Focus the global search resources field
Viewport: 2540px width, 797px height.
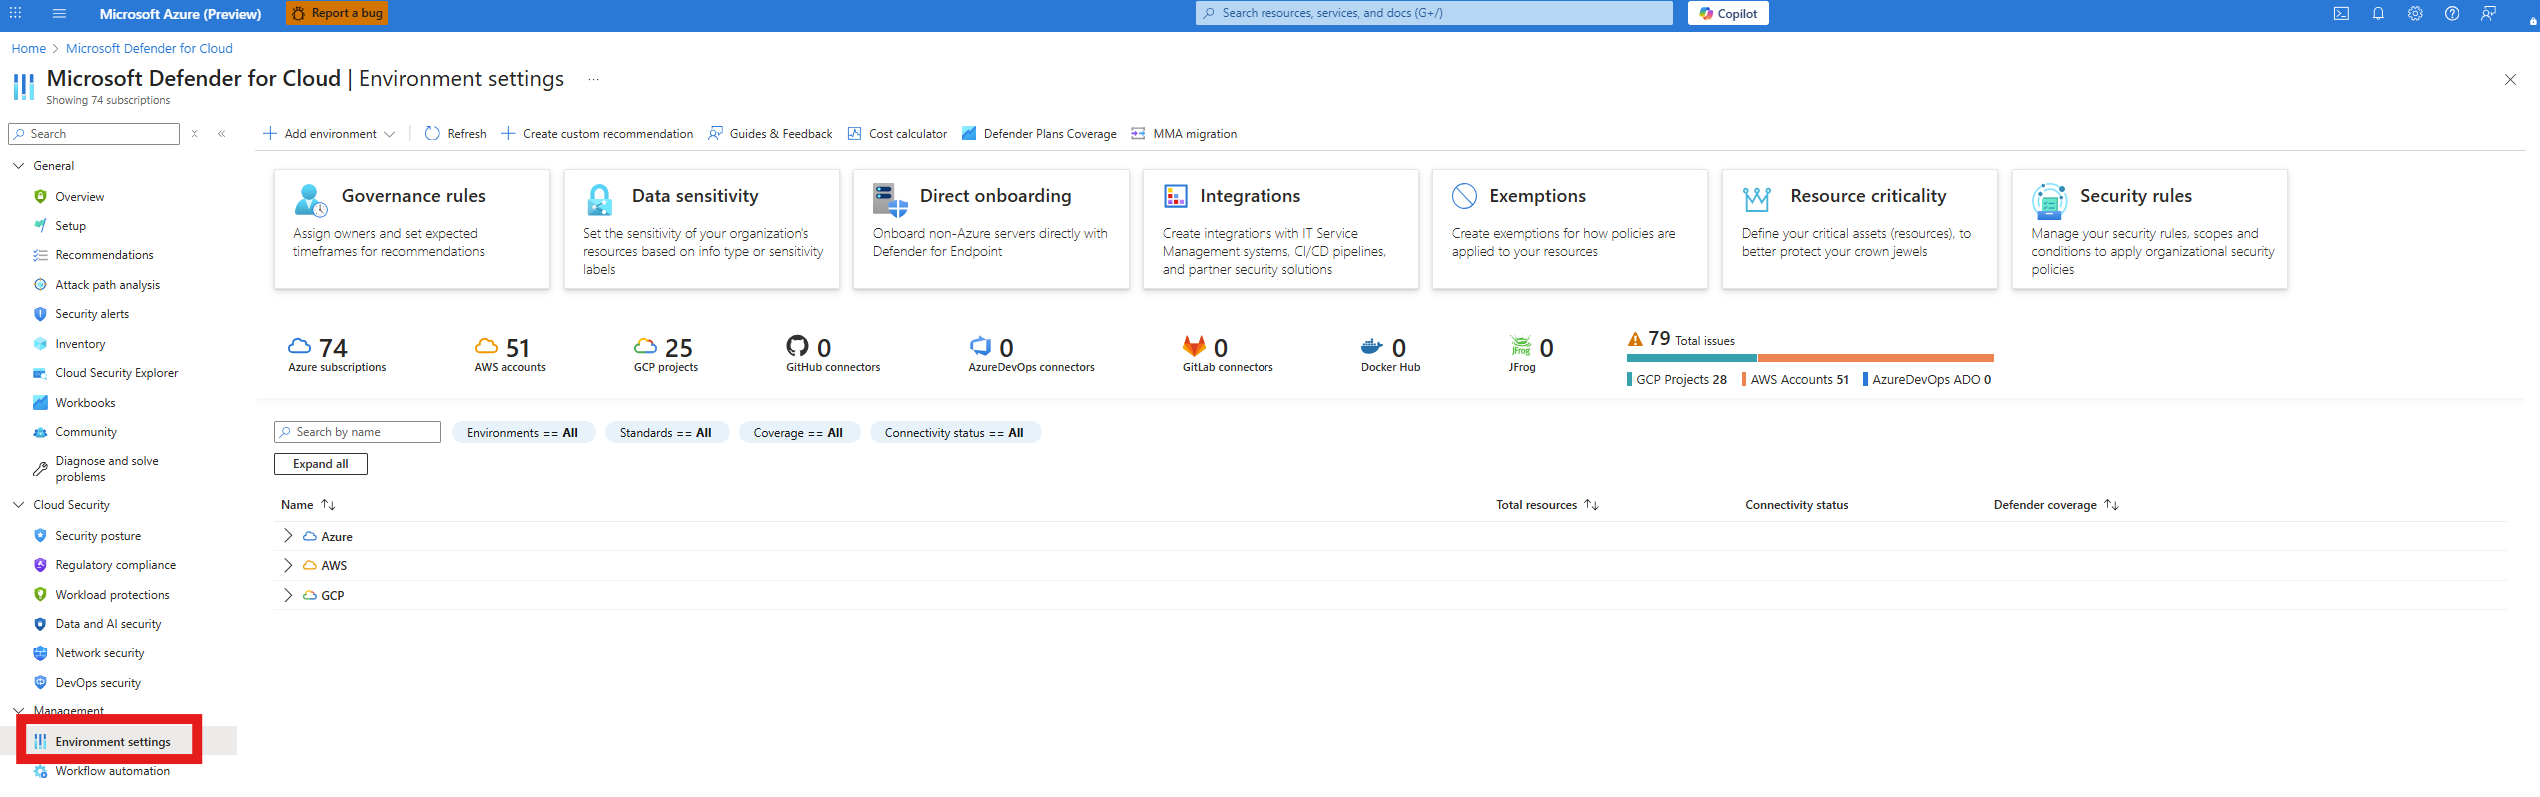pyautogui.click(x=1434, y=13)
